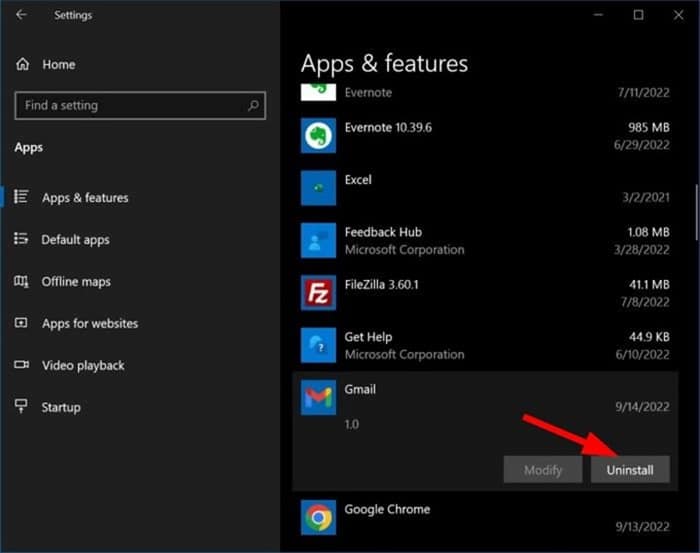Click the Video playback sidebar icon
The image size is (700, 553).
(21, 365)
